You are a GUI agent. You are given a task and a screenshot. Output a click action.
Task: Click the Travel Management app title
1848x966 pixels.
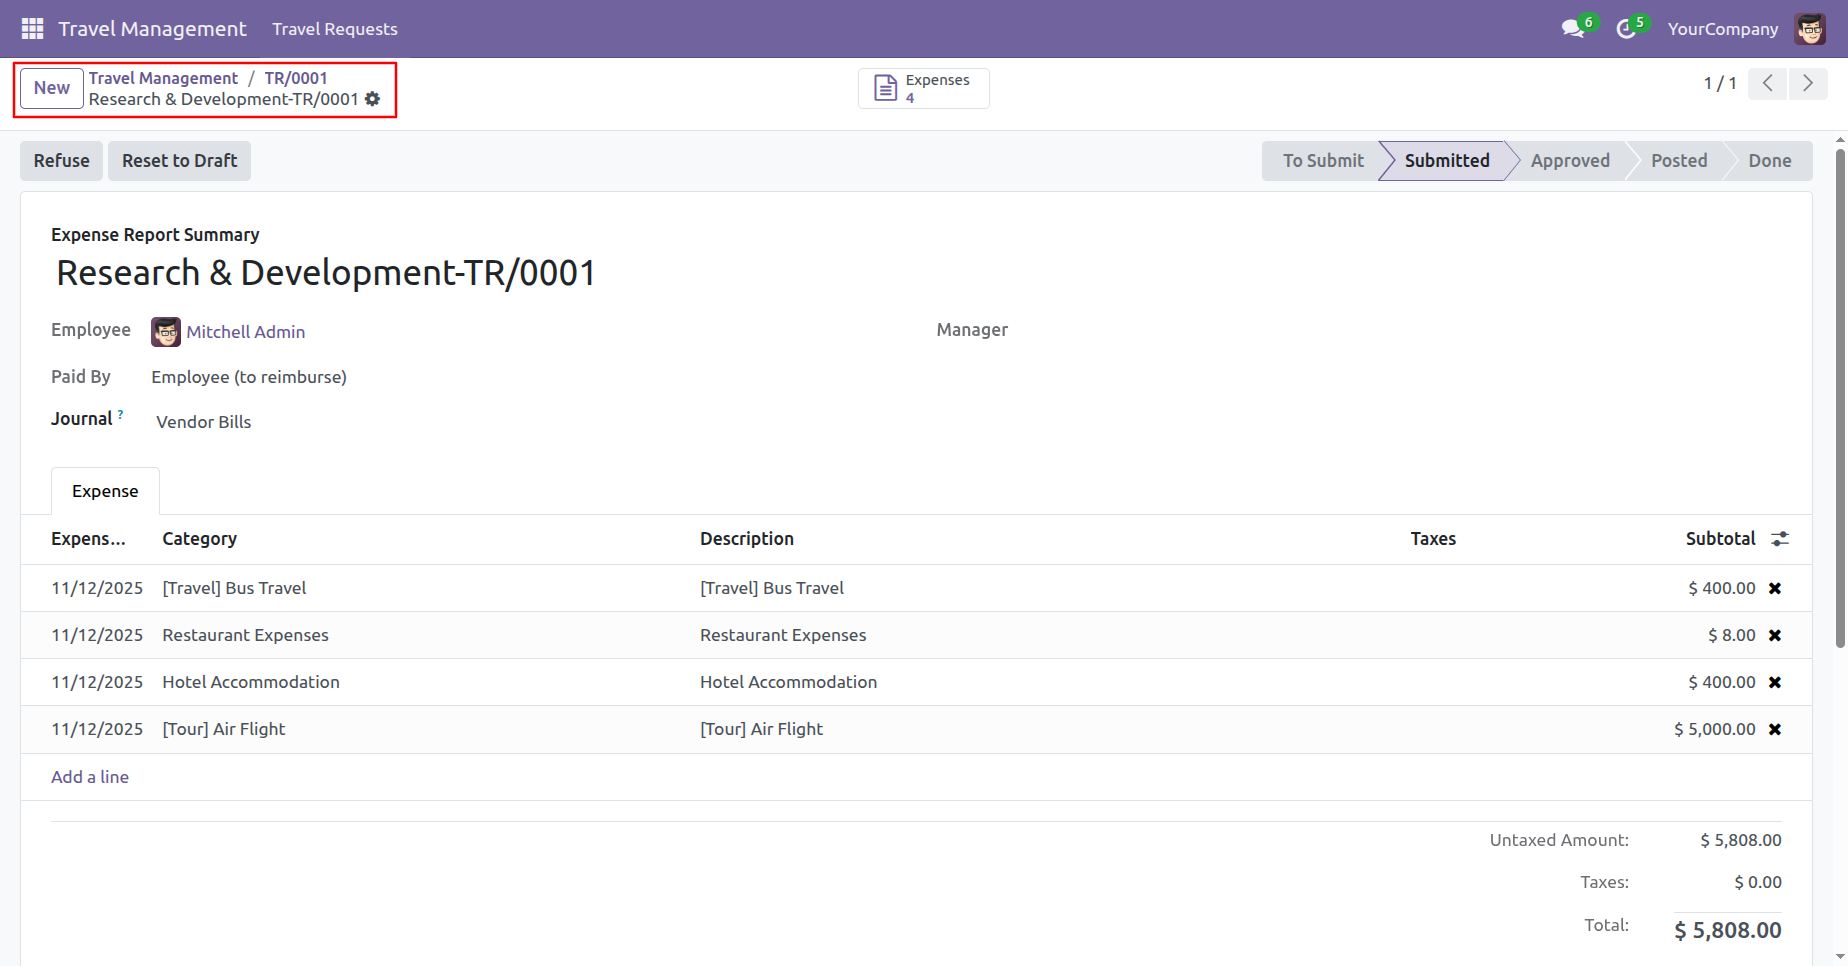coord(152,29)
